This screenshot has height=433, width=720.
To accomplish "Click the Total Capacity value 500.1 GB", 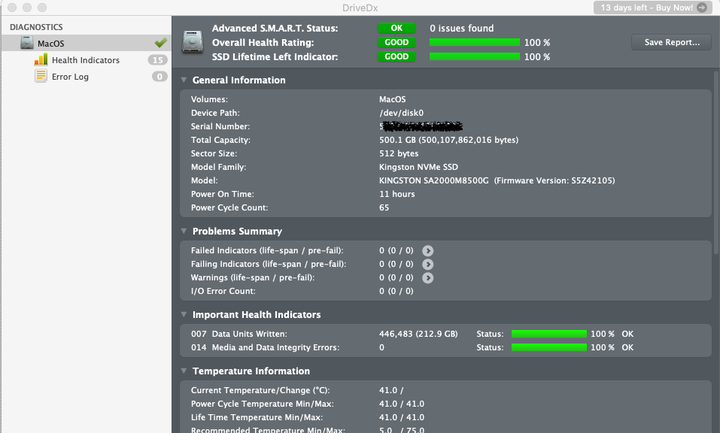I will click(449, 140).
